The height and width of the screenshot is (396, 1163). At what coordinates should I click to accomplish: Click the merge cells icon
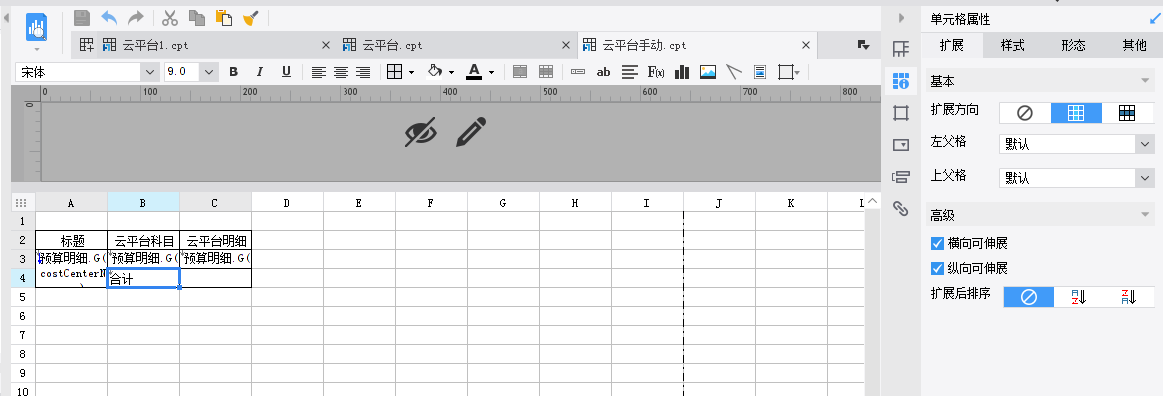[521, 72]
